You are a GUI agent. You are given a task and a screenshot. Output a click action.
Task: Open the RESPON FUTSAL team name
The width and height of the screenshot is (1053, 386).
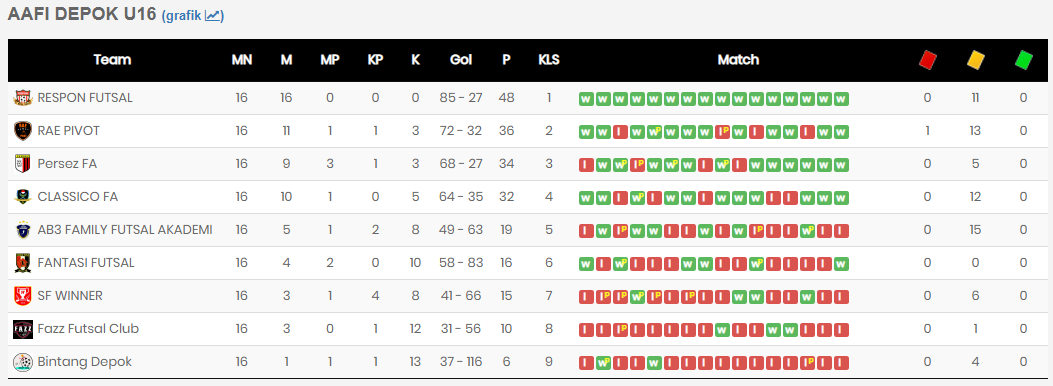coord(85,98)
